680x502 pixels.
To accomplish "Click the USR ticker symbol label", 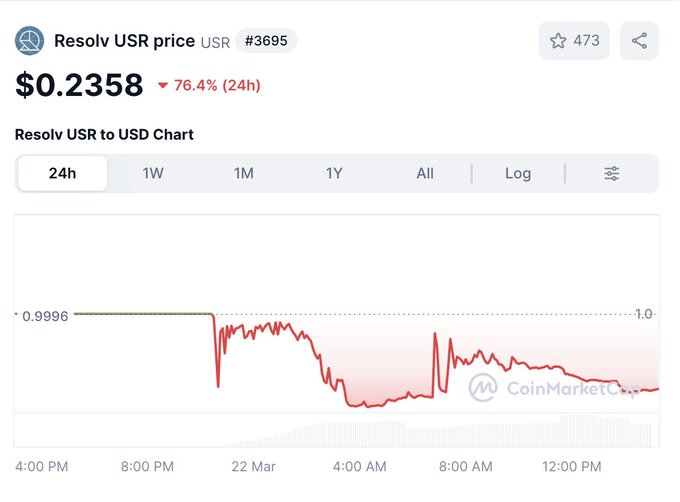I will pos(215,42).
